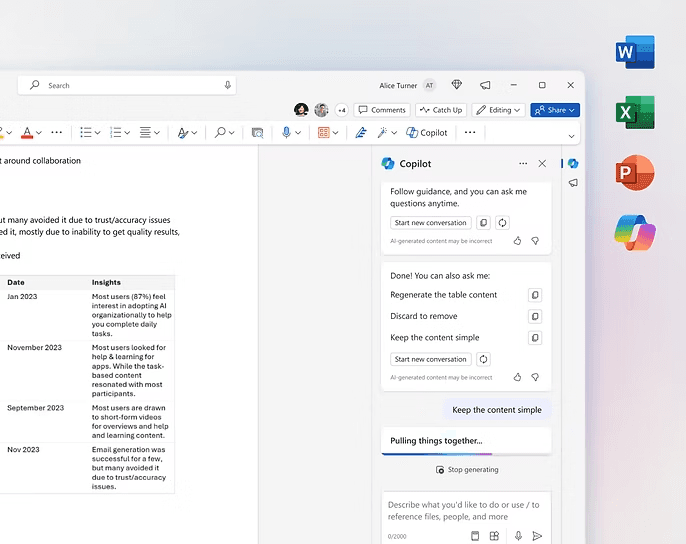This screenshot has height=544, width=686.
Task: View second collaborator avatar
Action: (x=322, y=110)
